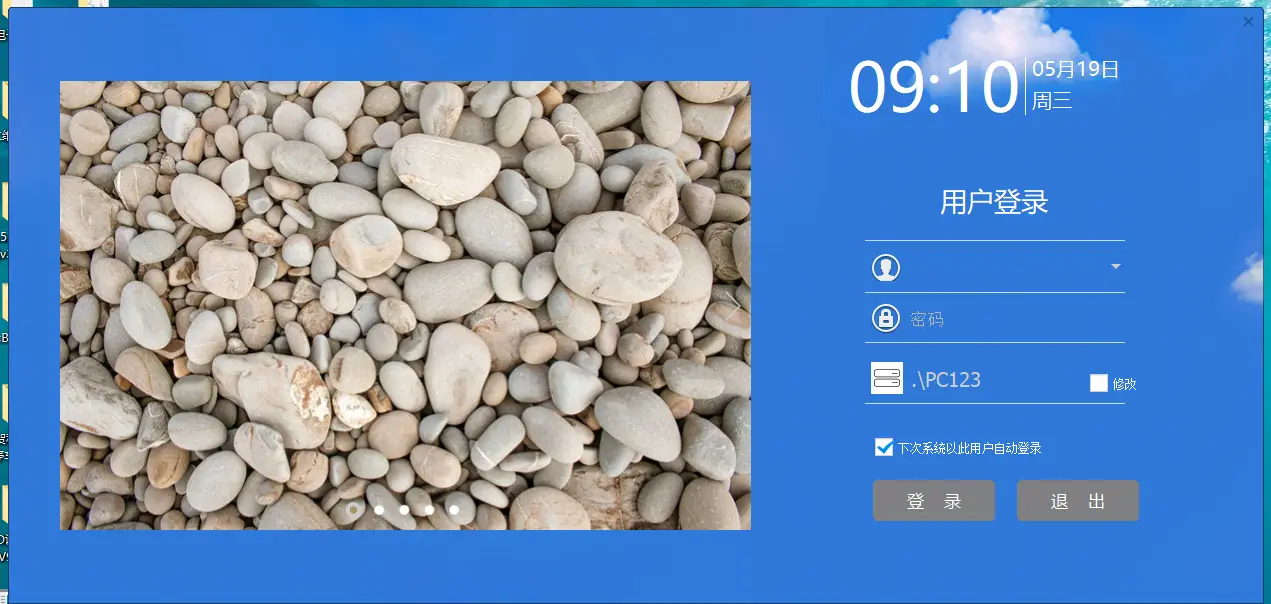Click the 09:10 clock display
The image size is (1271, 604).
(933, 88)
